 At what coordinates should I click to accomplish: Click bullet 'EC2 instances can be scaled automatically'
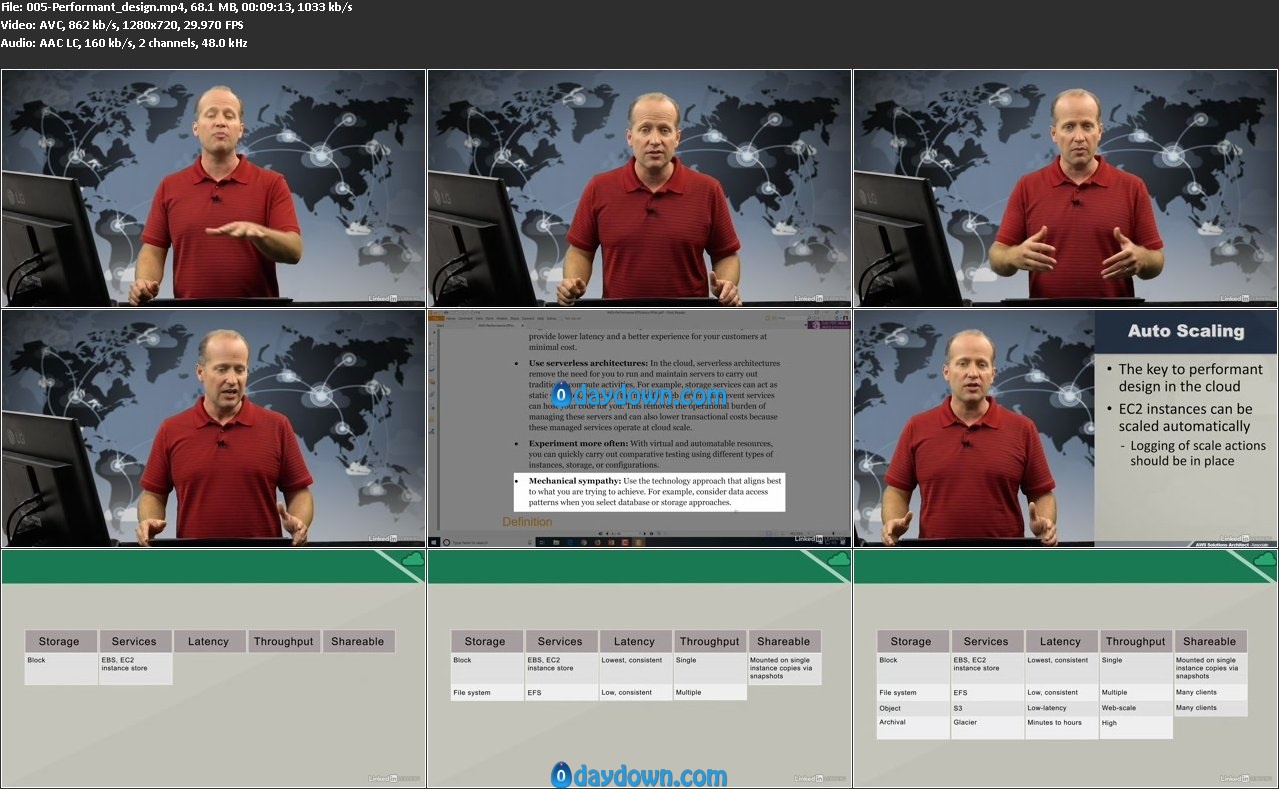point(1183,417)
